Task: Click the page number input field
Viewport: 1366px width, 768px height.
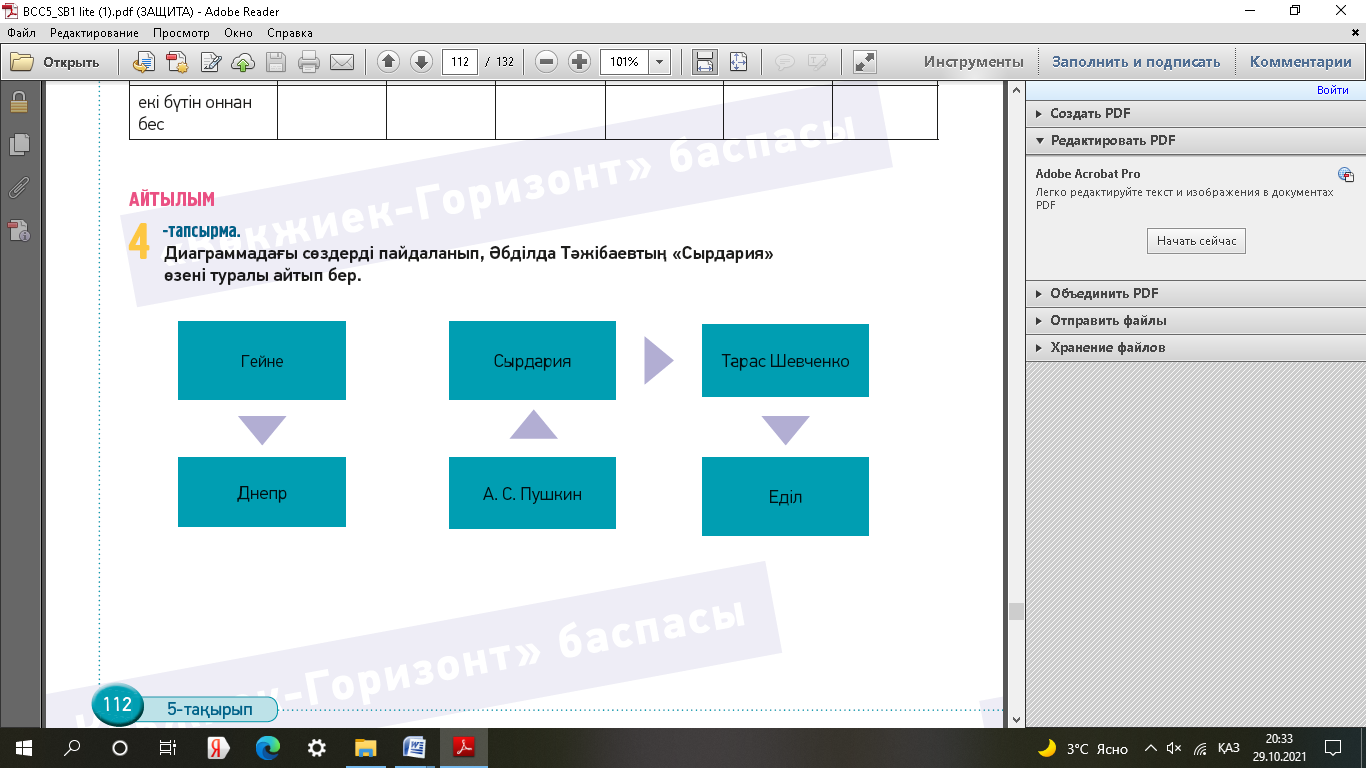Action: click(459, 62)
